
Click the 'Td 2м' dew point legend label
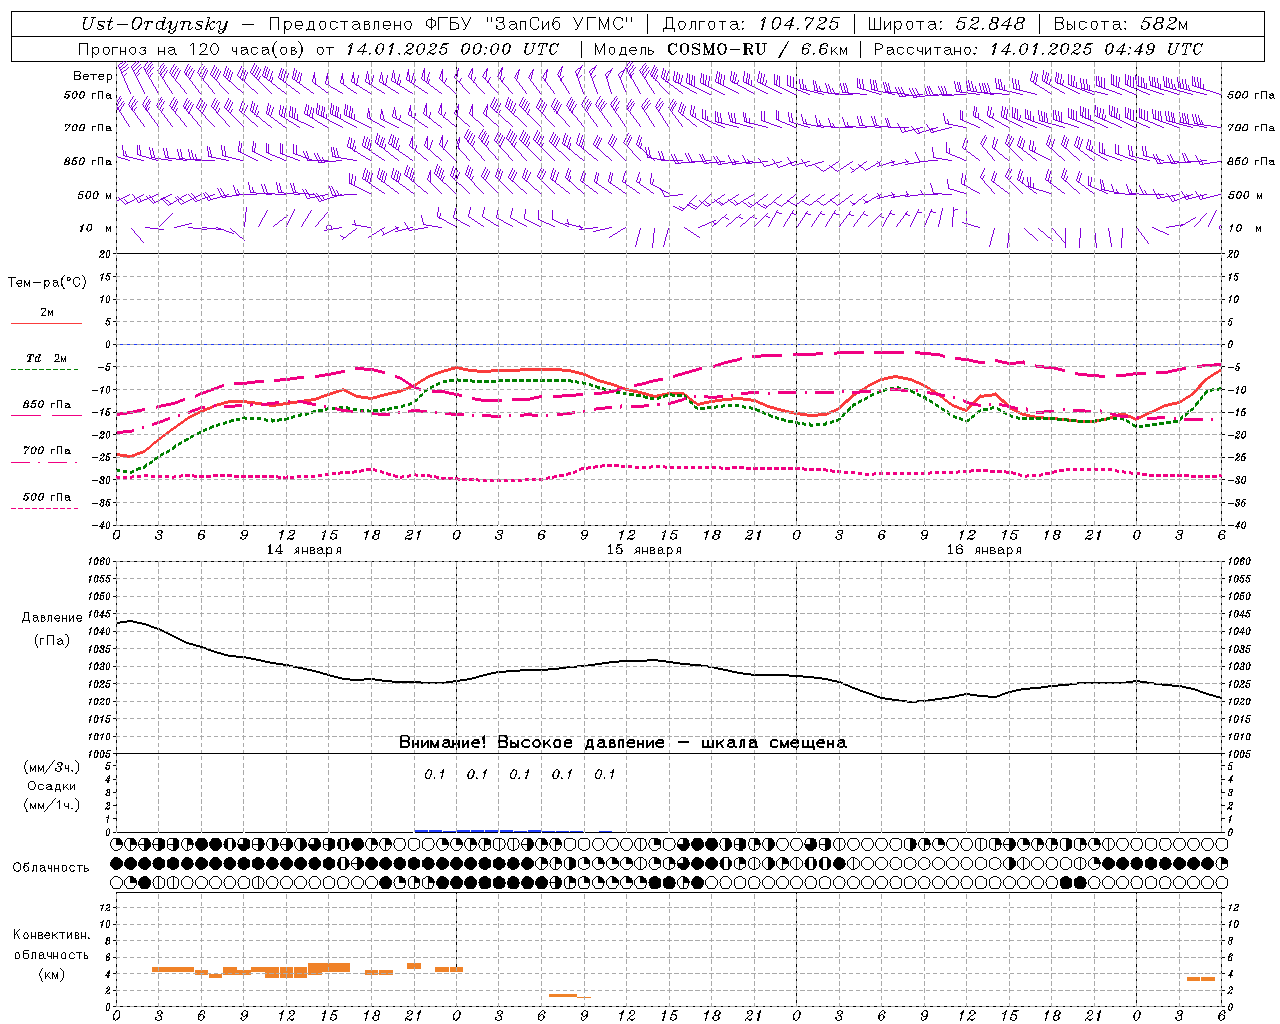coord(47,358)
